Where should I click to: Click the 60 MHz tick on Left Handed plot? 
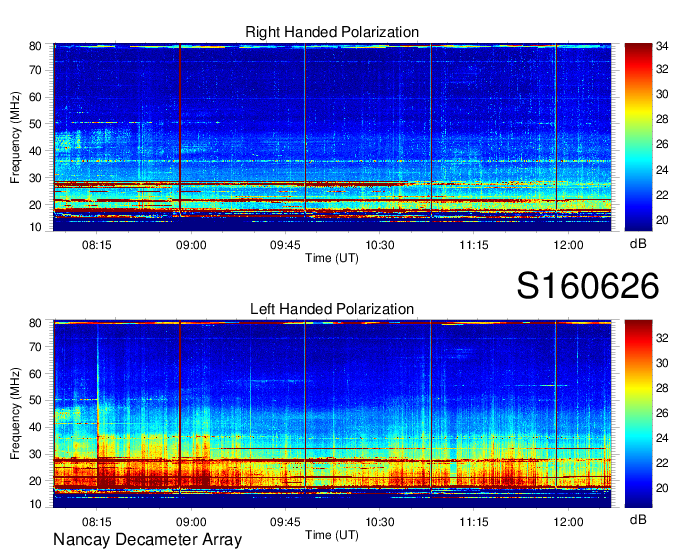(35, 374)
